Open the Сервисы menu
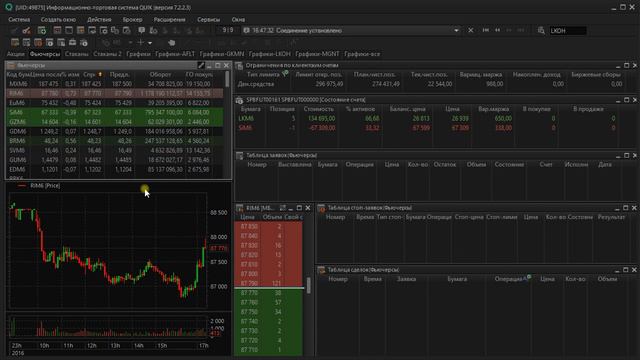The width and height of the screenshot is (640, 360). 209,20
